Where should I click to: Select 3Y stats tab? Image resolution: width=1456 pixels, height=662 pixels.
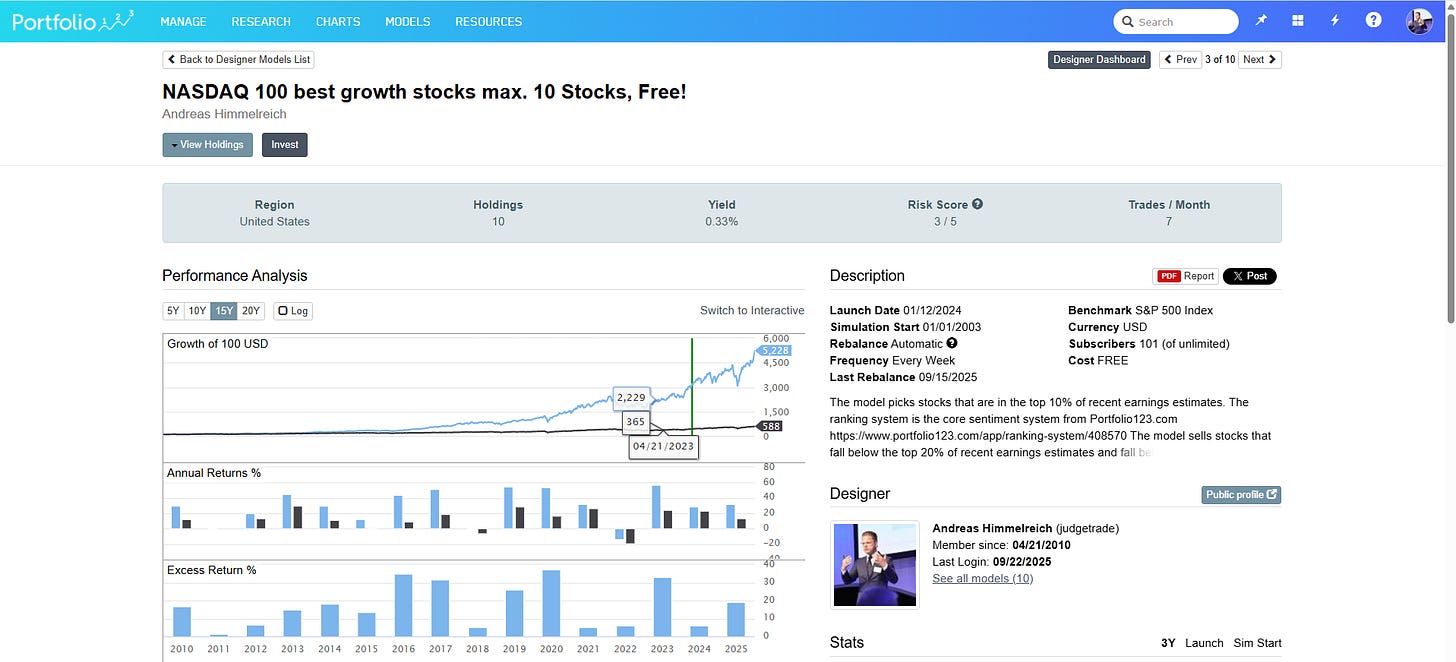coord(1168,643)
